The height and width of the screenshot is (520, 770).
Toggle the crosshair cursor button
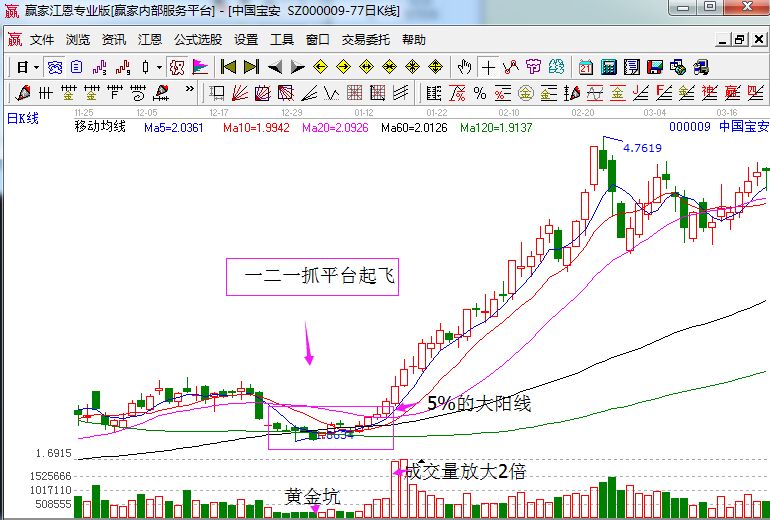pos(488,68)
